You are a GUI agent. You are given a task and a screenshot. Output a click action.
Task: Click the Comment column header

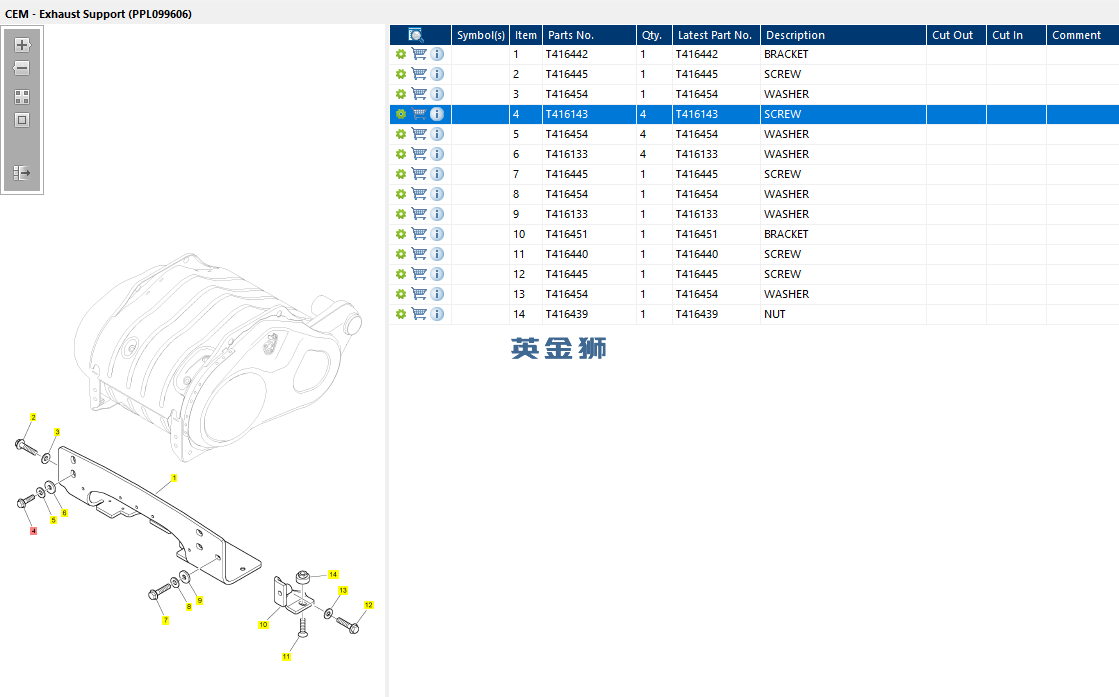(1083, 35)
